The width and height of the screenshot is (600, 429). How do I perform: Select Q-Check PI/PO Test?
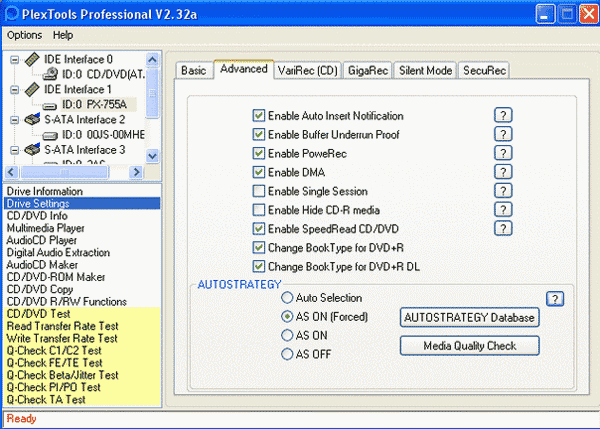(82, 387)
